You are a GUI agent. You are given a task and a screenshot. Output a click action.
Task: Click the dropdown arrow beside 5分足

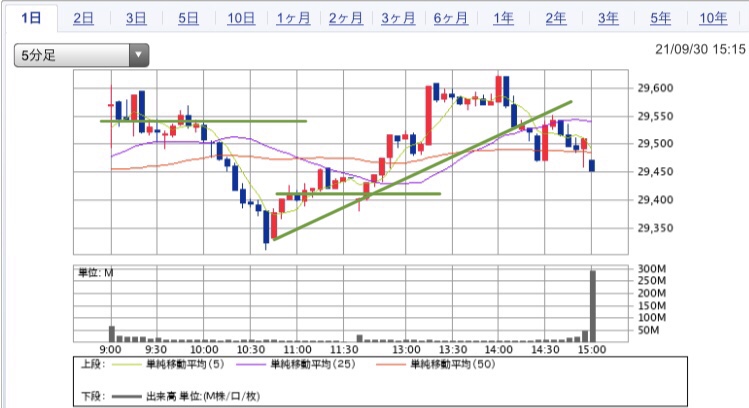[x=139, y=55]
